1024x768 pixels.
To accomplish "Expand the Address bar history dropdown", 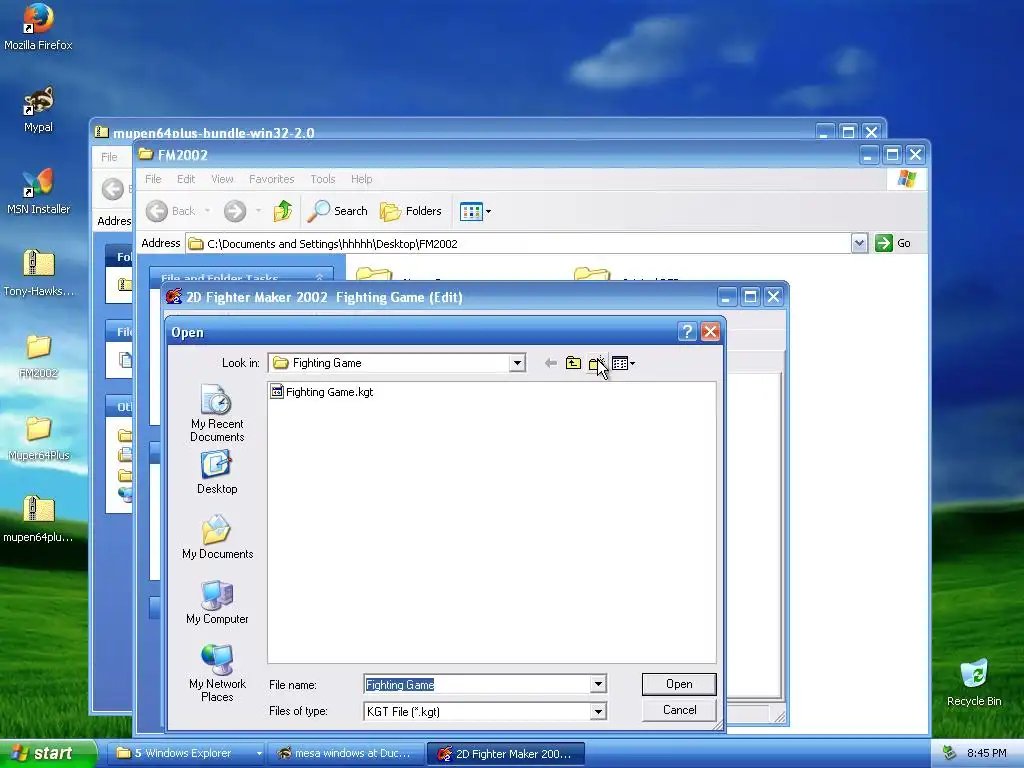I will click(x=859, y=243).
